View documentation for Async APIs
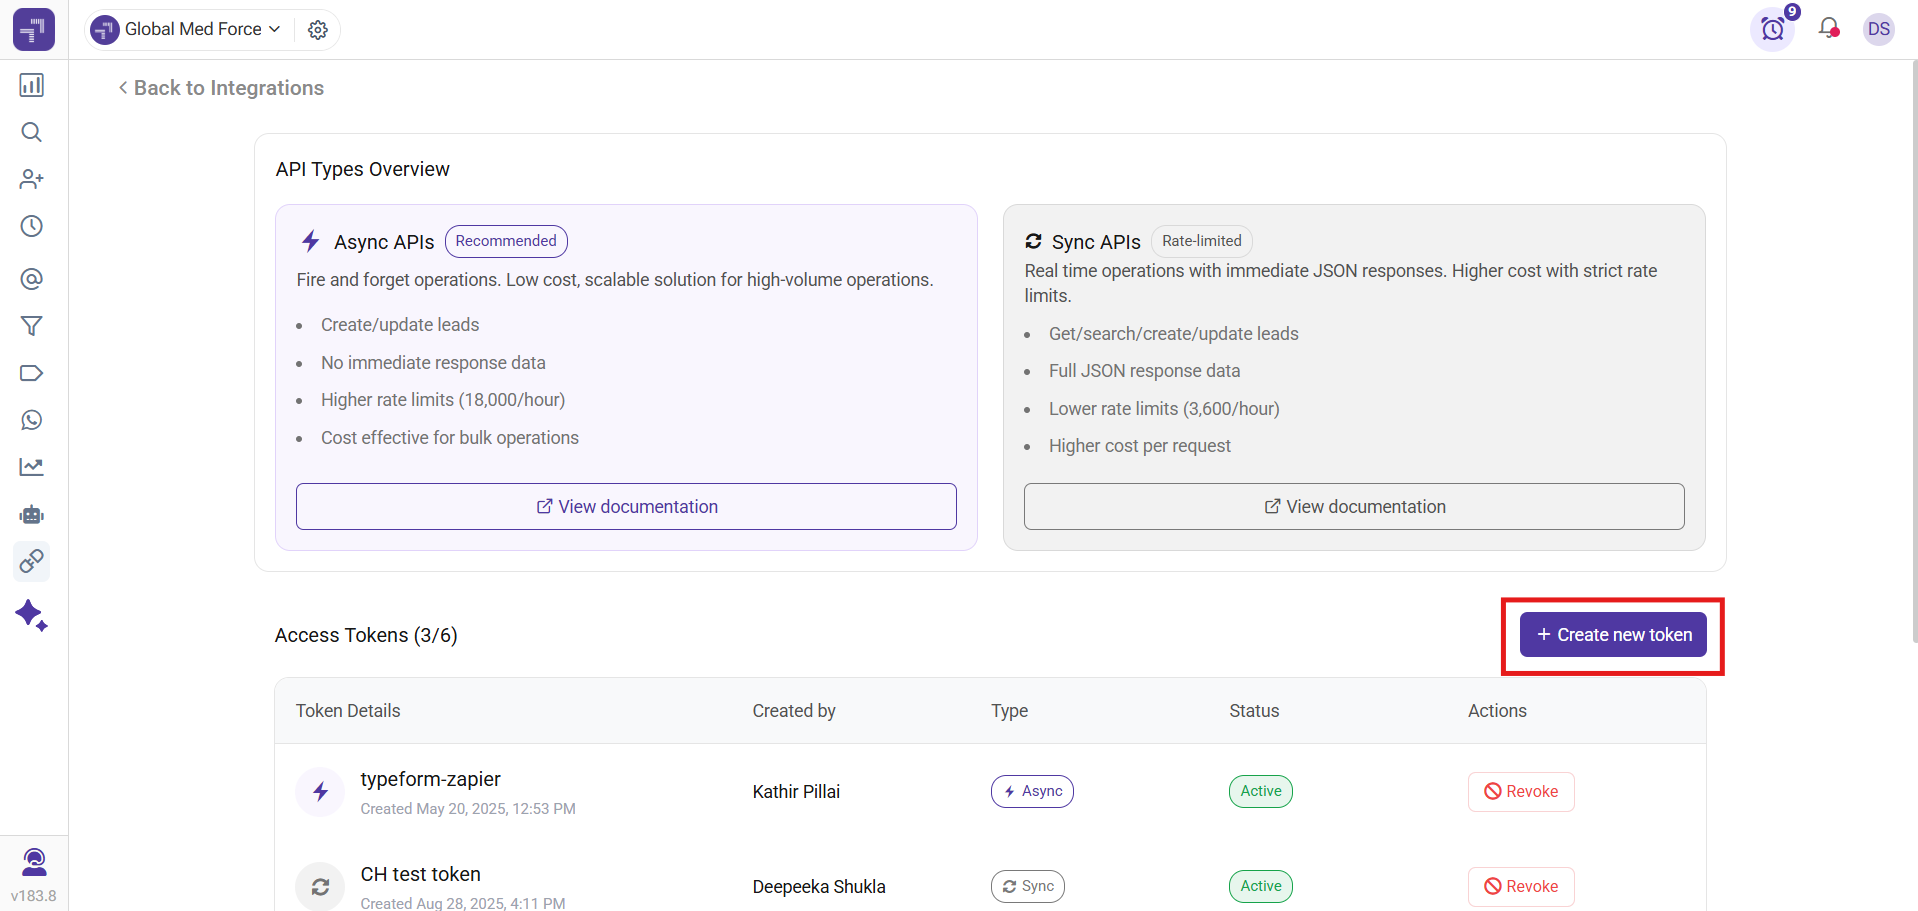 626,507
